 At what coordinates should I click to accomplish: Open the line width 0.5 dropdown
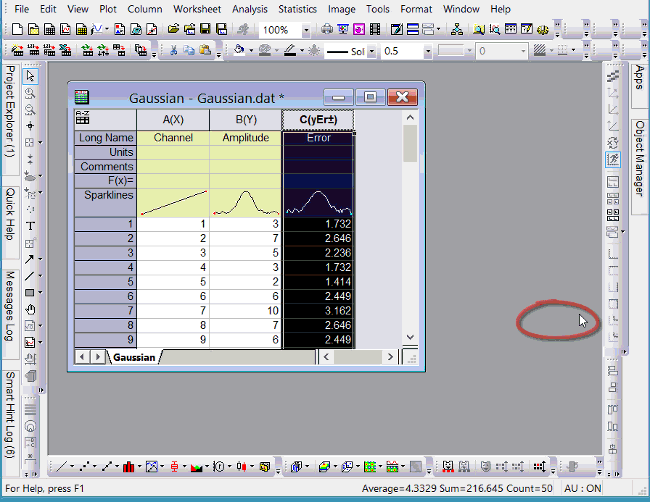428,51
